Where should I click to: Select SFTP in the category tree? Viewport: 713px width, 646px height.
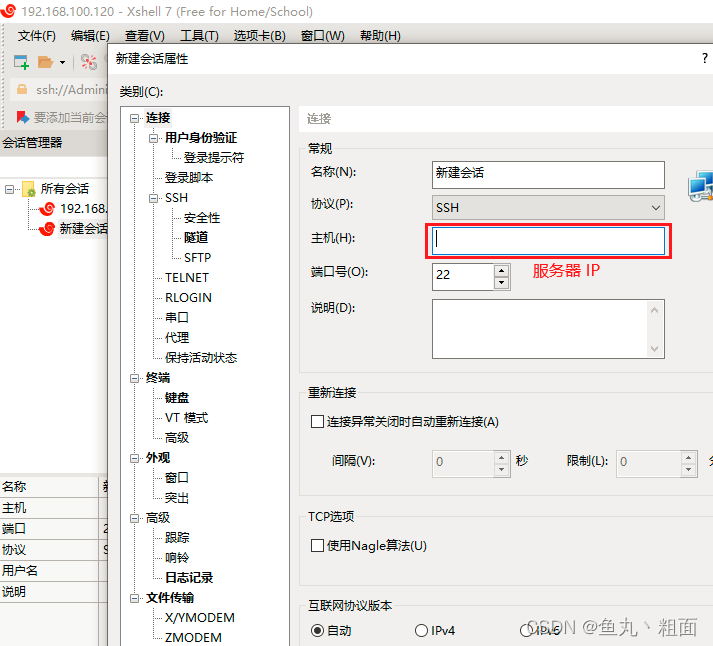197,258
